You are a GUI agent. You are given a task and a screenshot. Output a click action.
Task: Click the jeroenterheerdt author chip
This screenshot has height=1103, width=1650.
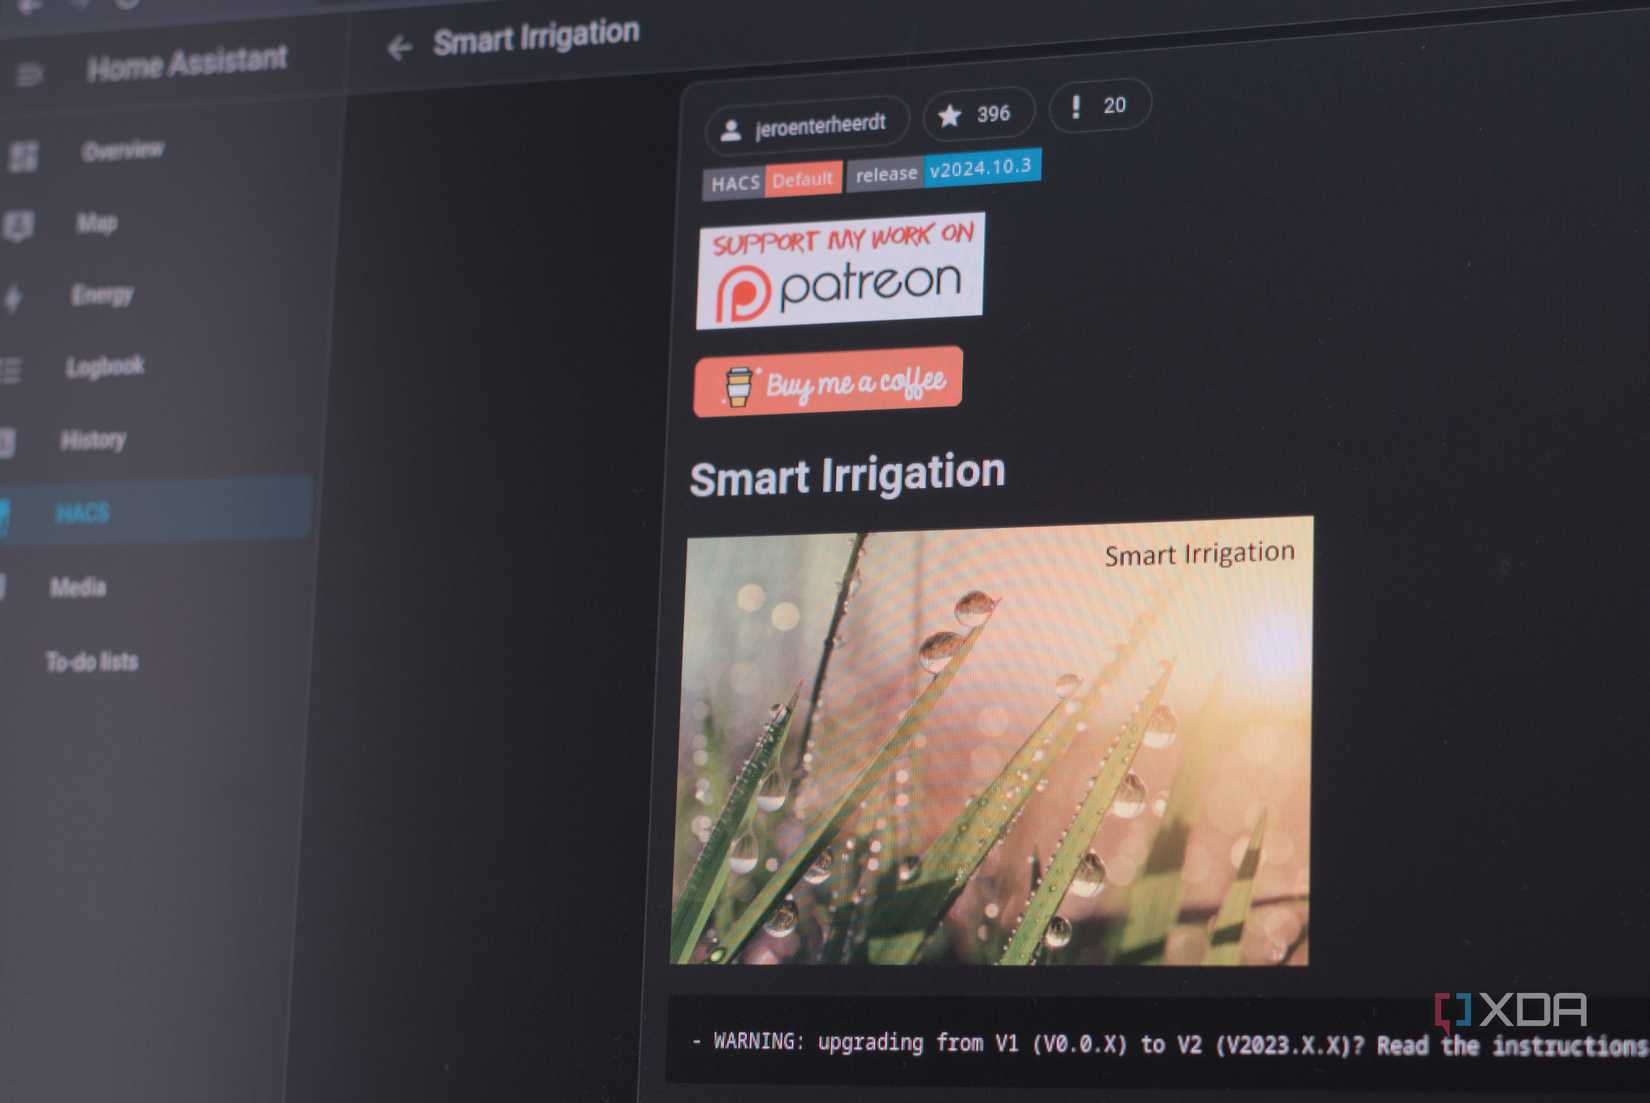coord(805,121)
